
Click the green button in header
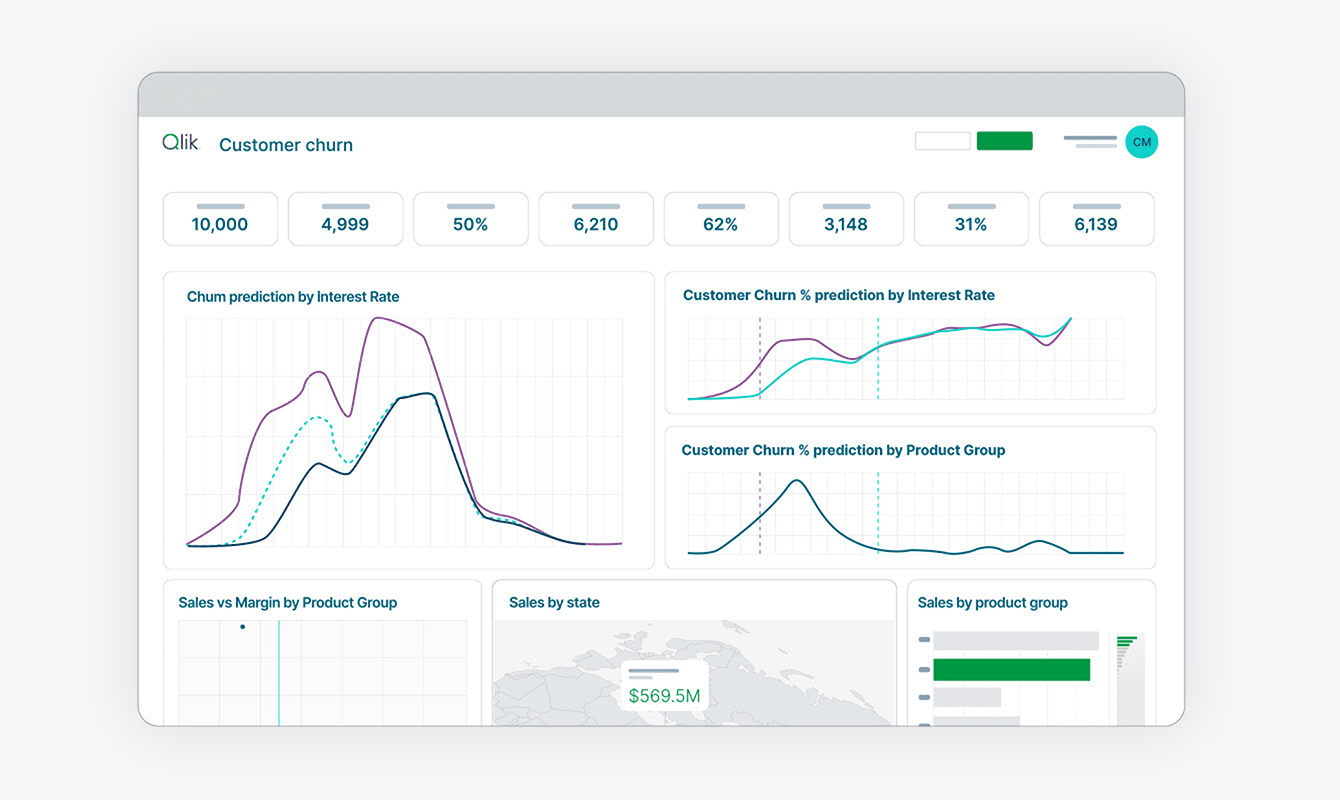click(1004, 141)
